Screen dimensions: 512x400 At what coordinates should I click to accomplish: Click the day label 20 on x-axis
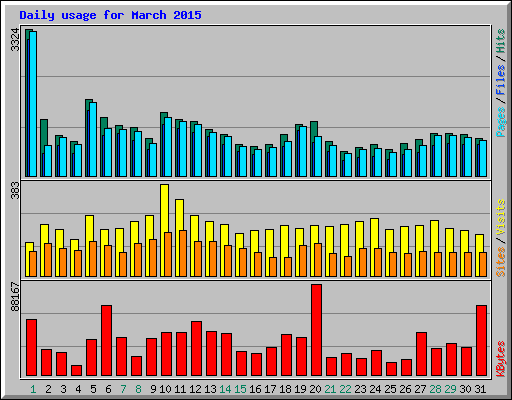[315, 389]
